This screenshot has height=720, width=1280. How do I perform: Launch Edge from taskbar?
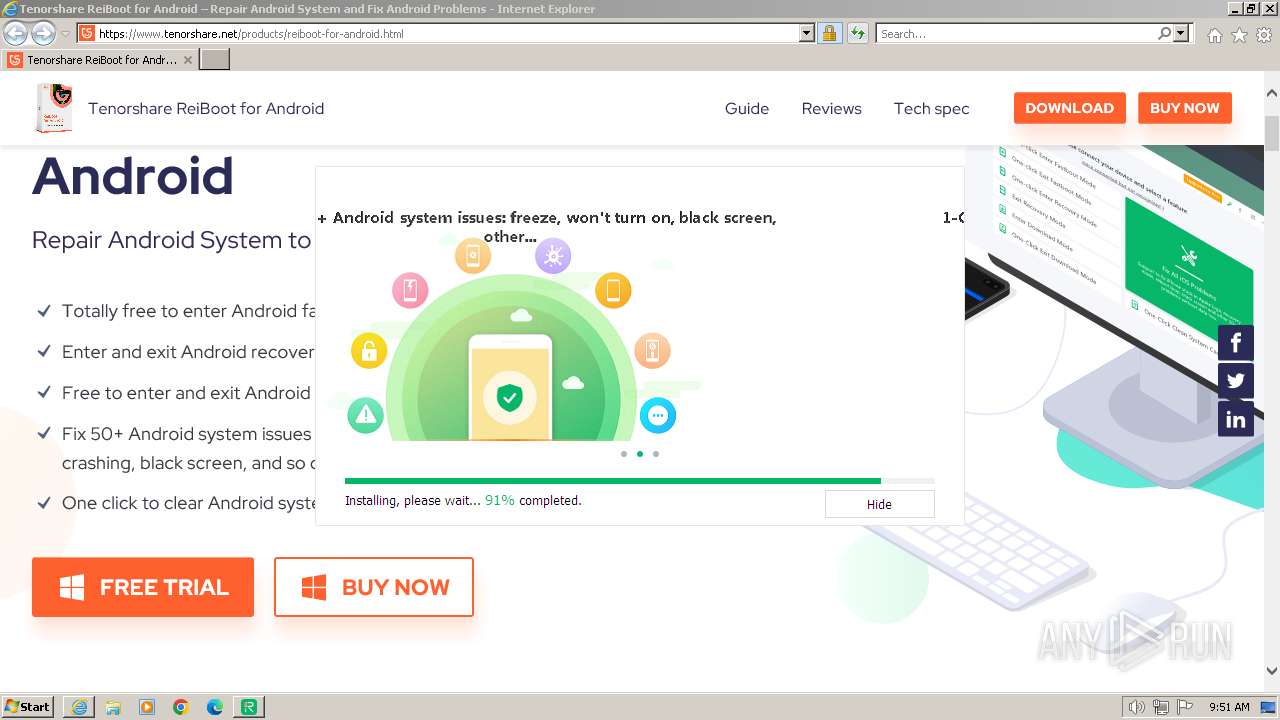pos(215,707)
